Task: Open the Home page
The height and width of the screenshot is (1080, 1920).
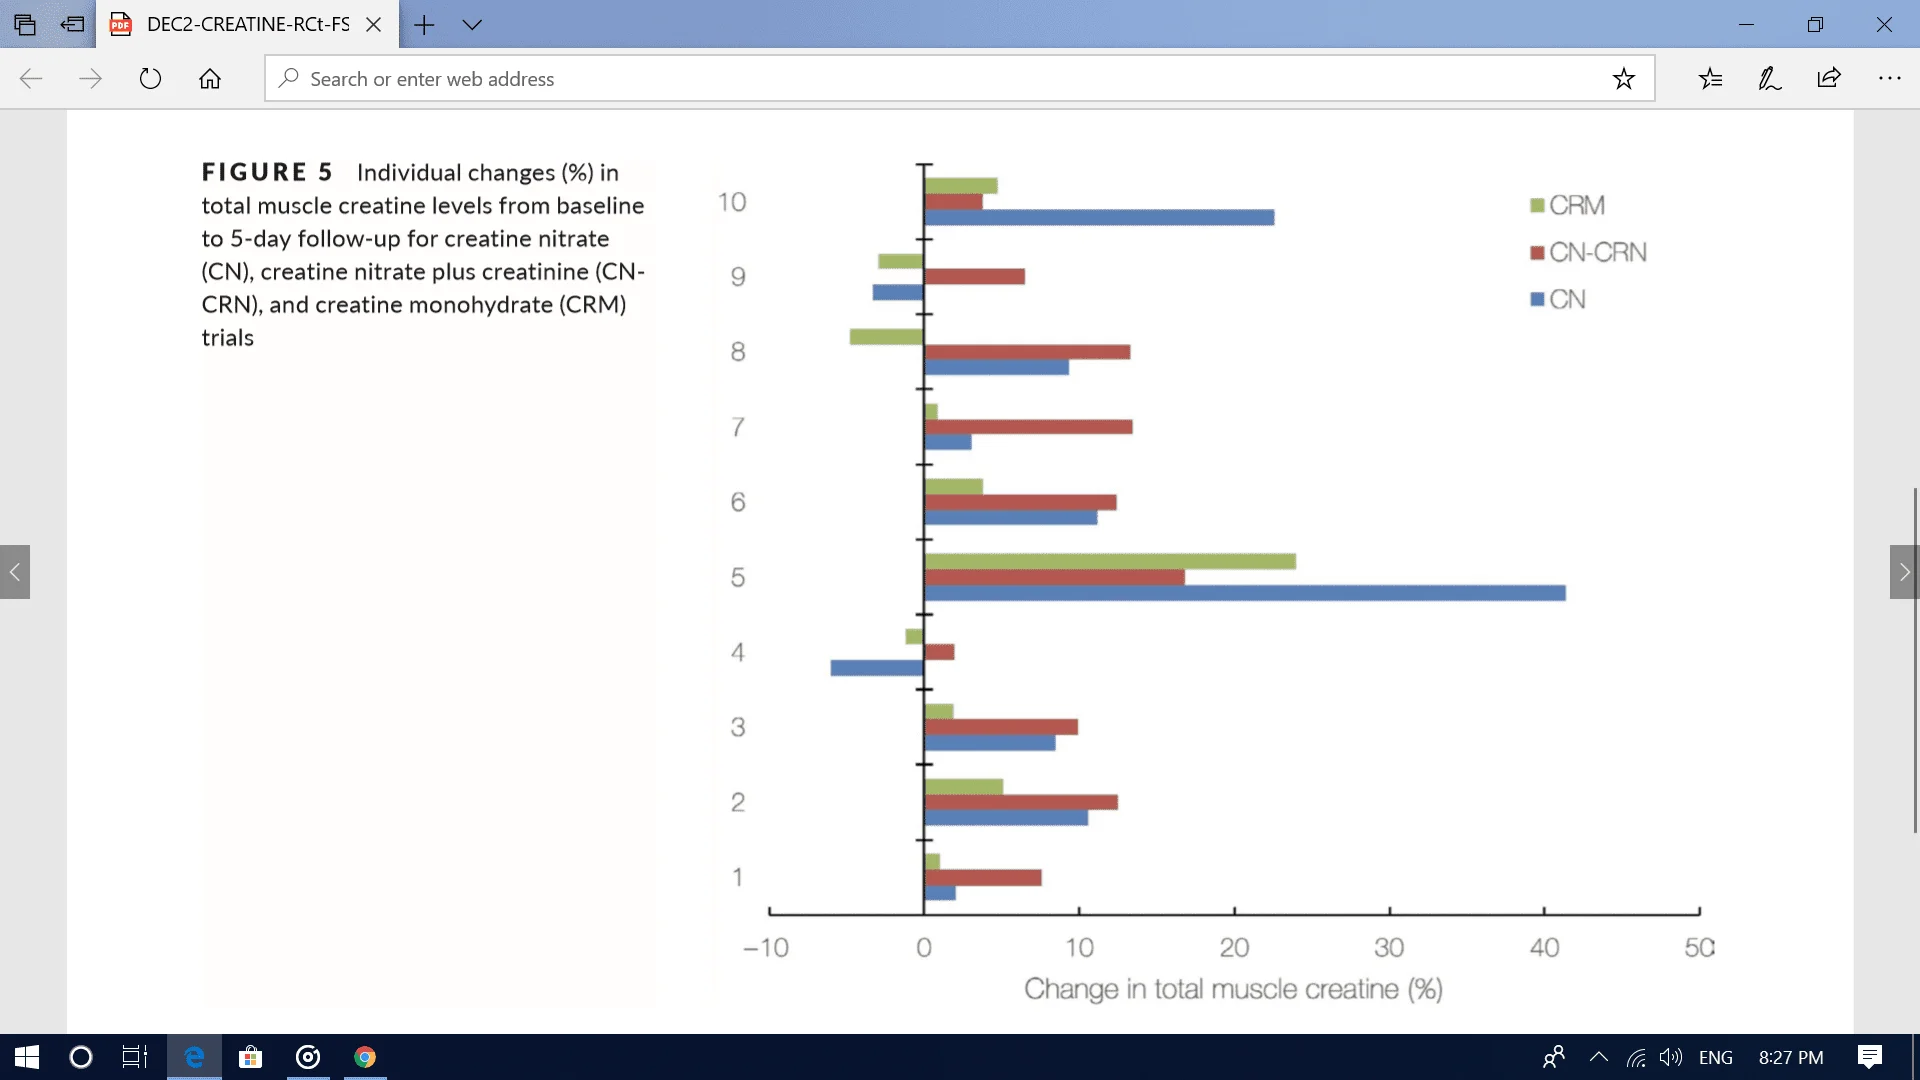Action: pyautogui.click(x=210, y=79)
